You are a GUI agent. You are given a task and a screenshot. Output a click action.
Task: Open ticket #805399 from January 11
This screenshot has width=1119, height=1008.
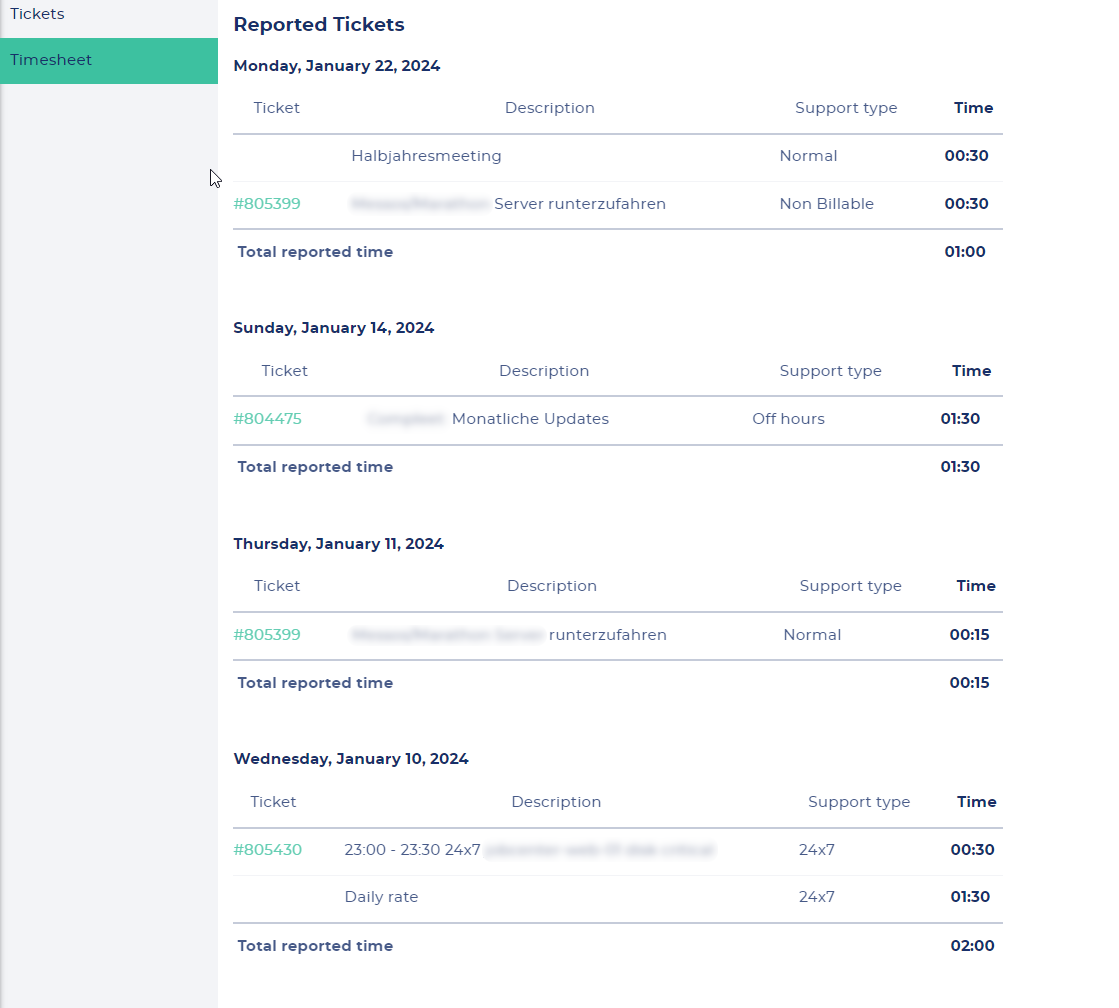pyautogui.click(x=266, y=634)
